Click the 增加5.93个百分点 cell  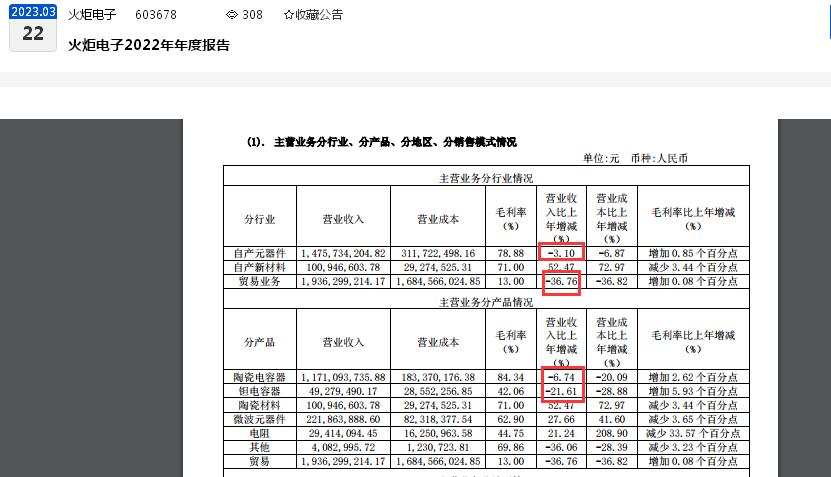tap(693, 391)
